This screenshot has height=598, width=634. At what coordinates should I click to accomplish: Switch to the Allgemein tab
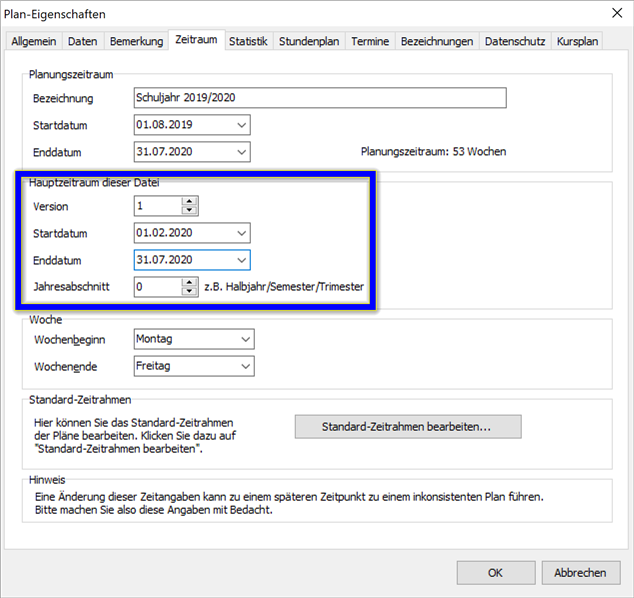[x=34, y=42]
